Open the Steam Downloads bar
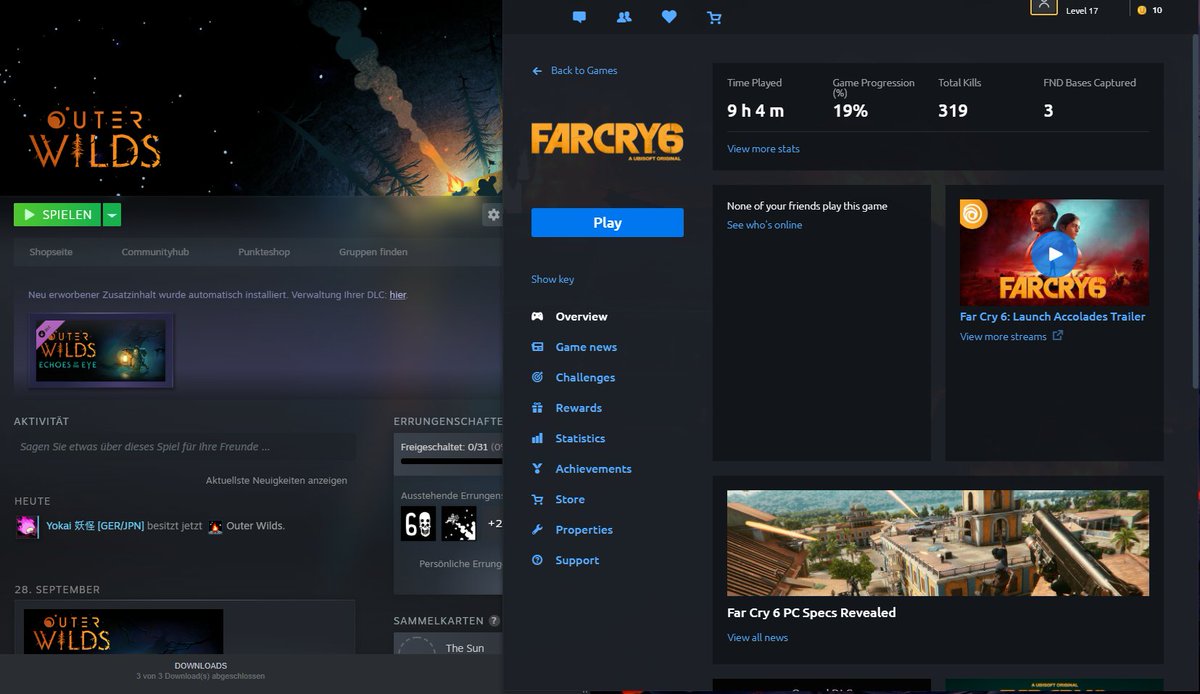Image resolution: width=1200 pixels, height=694 pixels. 200,671
